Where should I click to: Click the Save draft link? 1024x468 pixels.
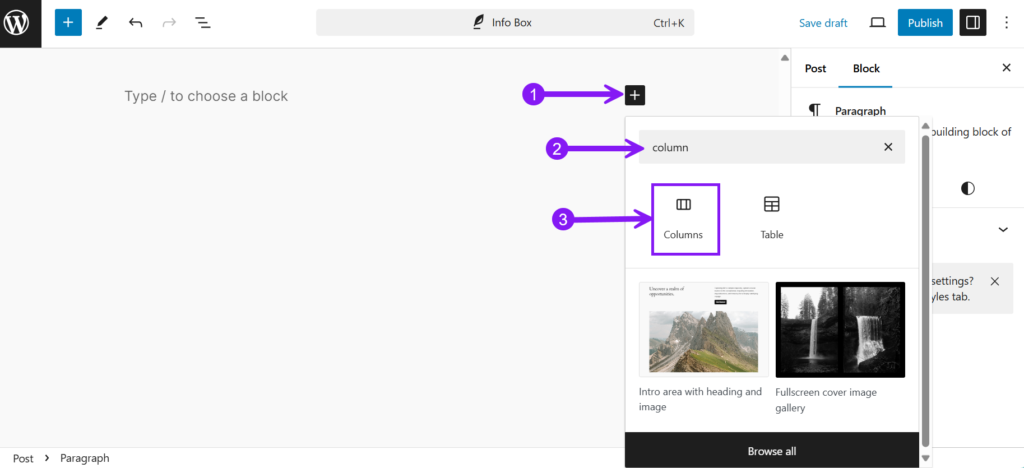[x=823, y=23]
